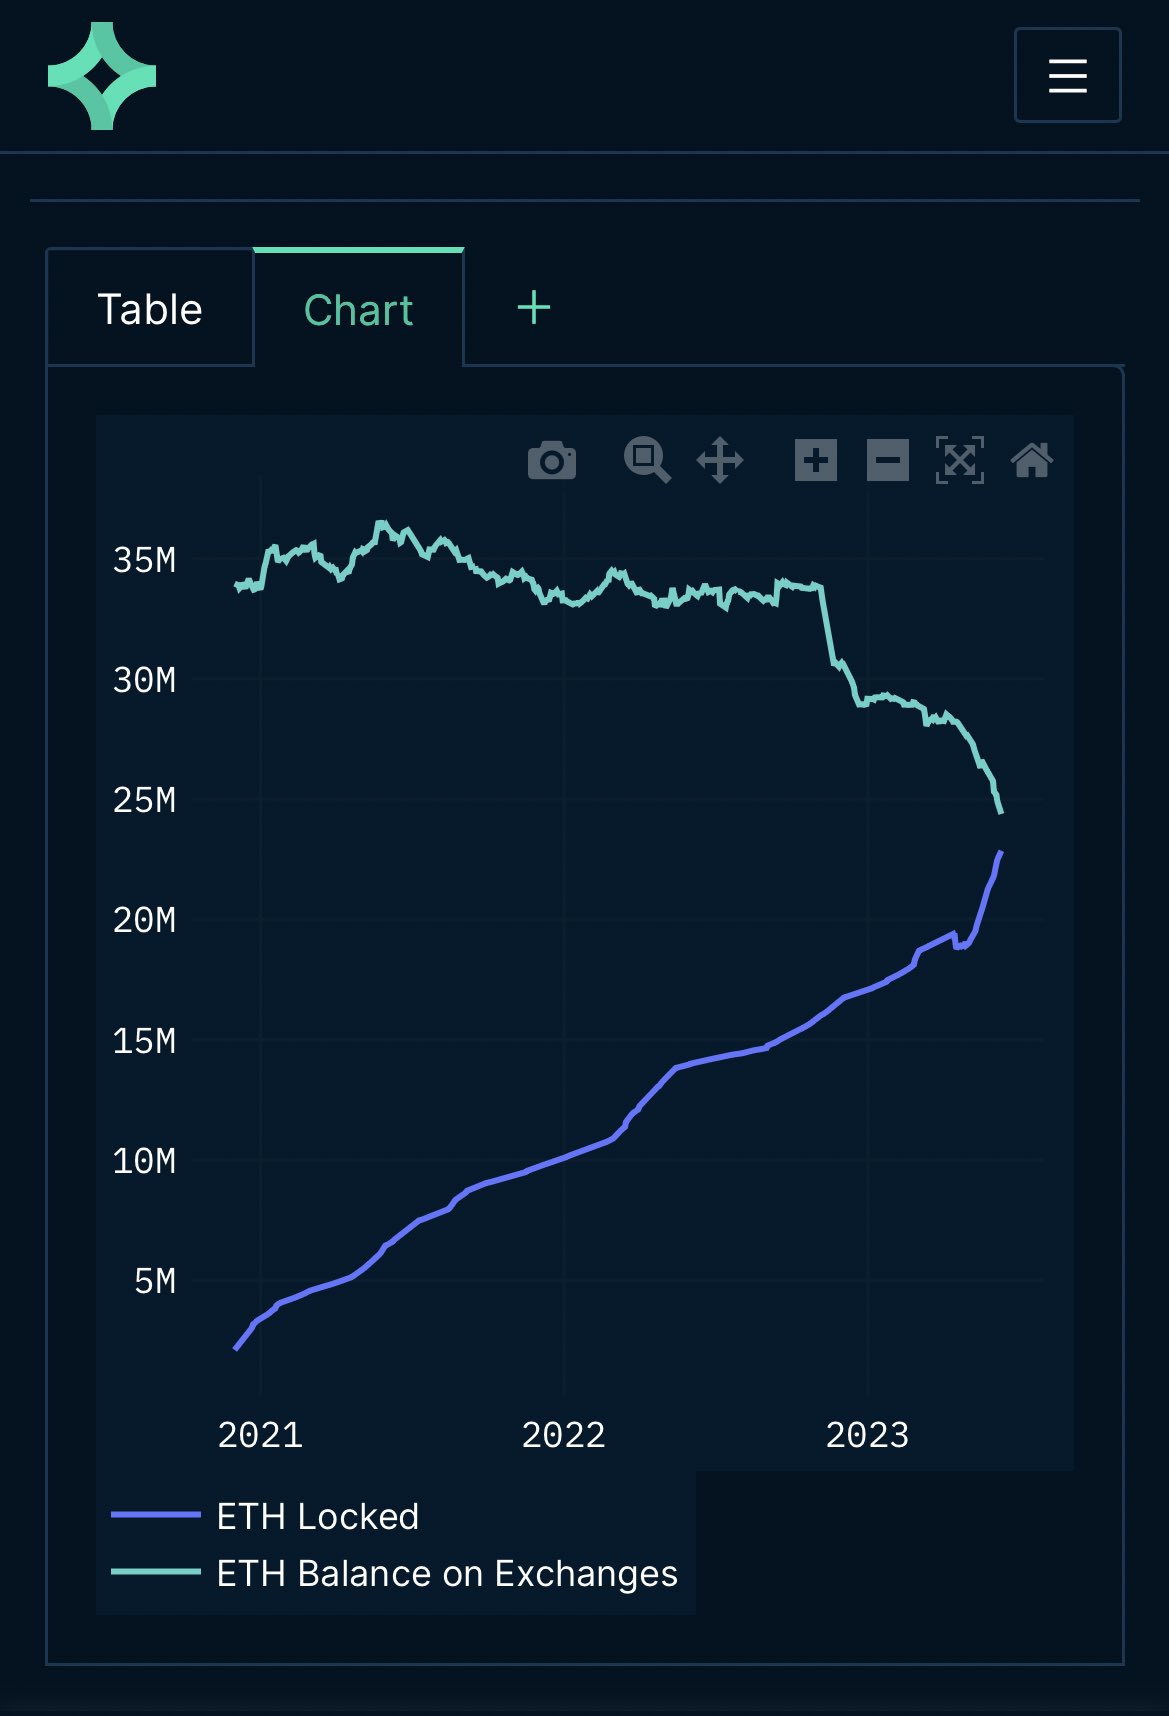Add a new tab with plus button
The width and height of the screenshot is (1169, 1716).
tap(534, 307)
